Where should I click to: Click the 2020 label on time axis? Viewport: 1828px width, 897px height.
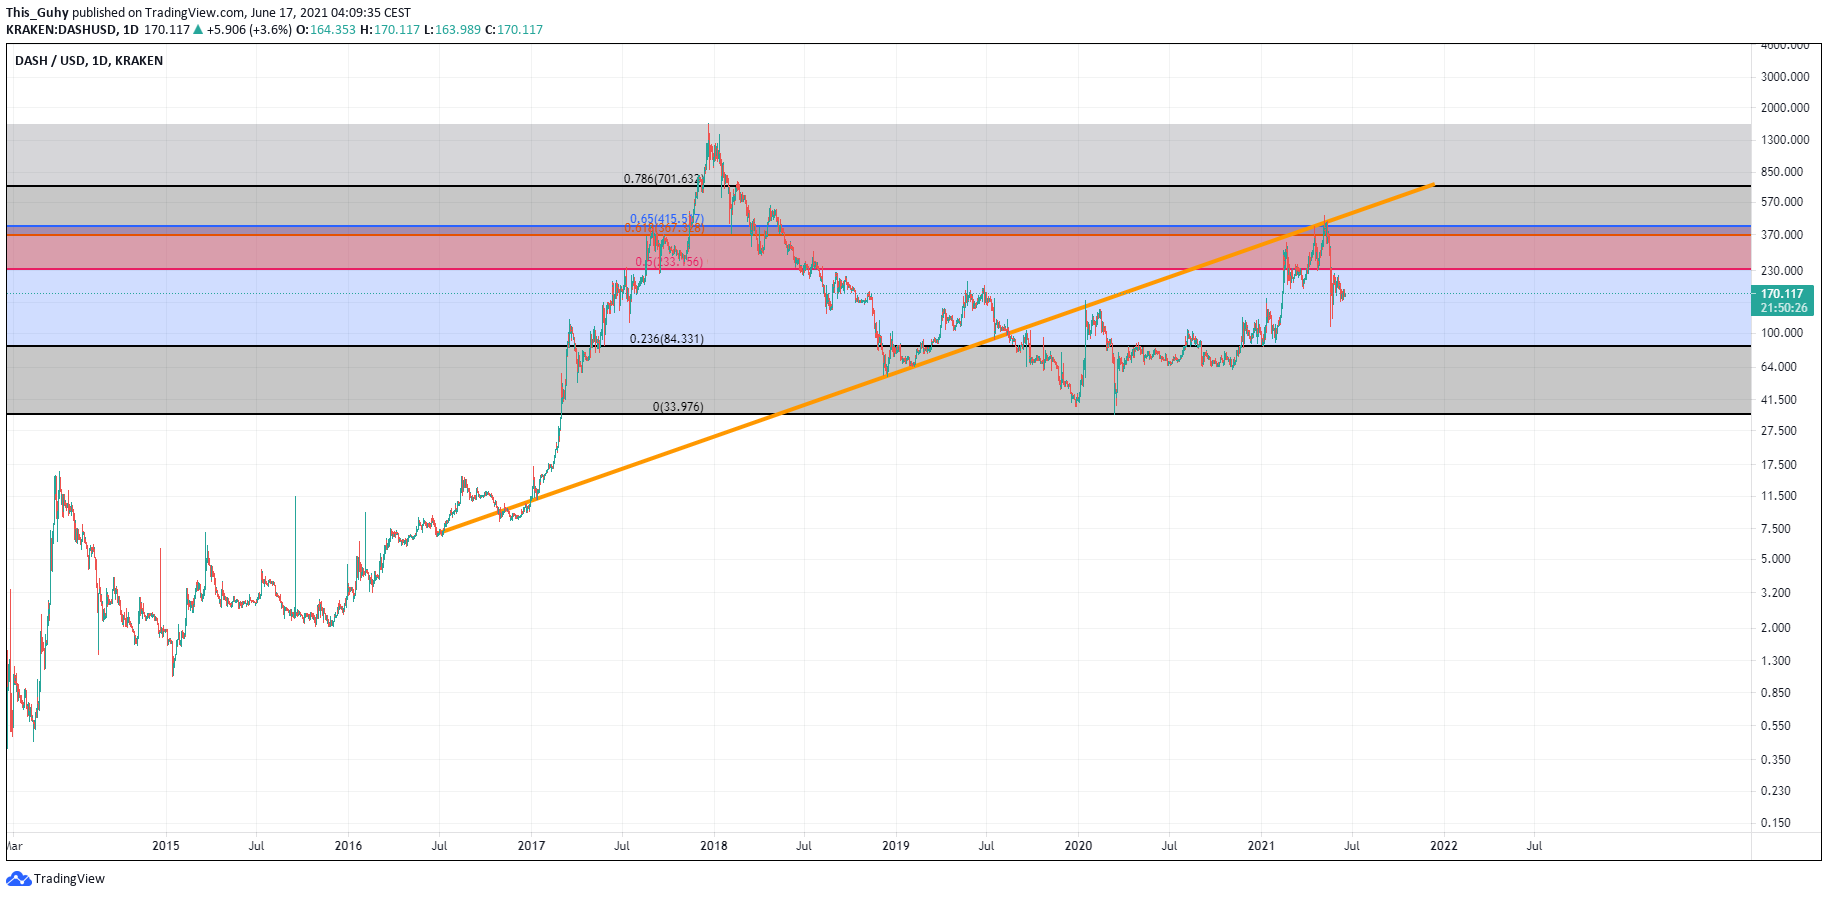[1078, 846]
